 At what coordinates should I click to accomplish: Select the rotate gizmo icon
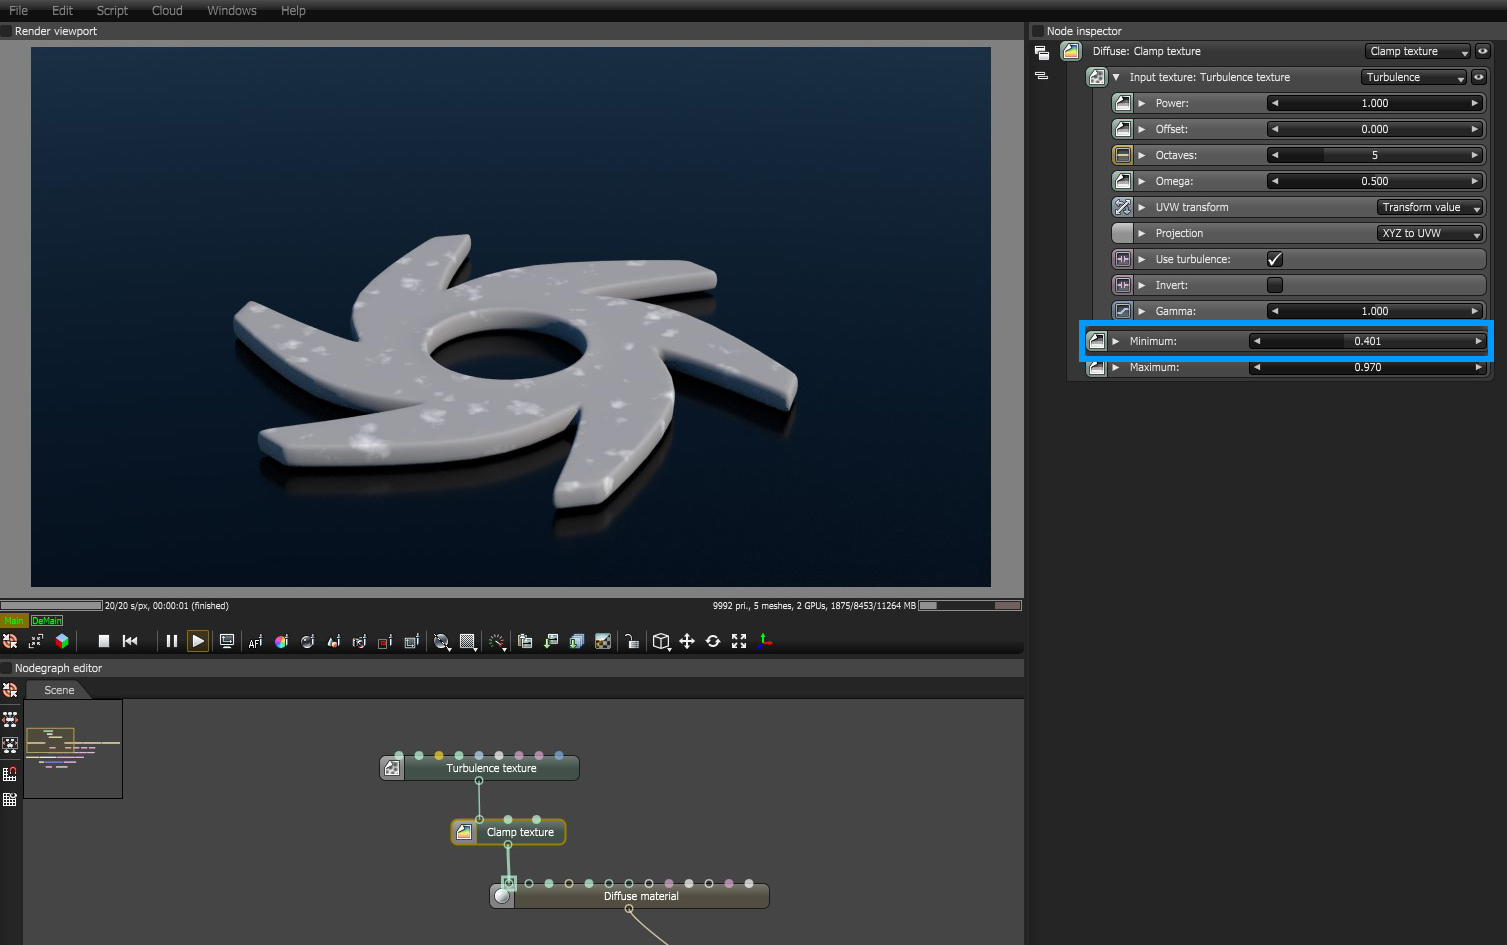(713, 642)
